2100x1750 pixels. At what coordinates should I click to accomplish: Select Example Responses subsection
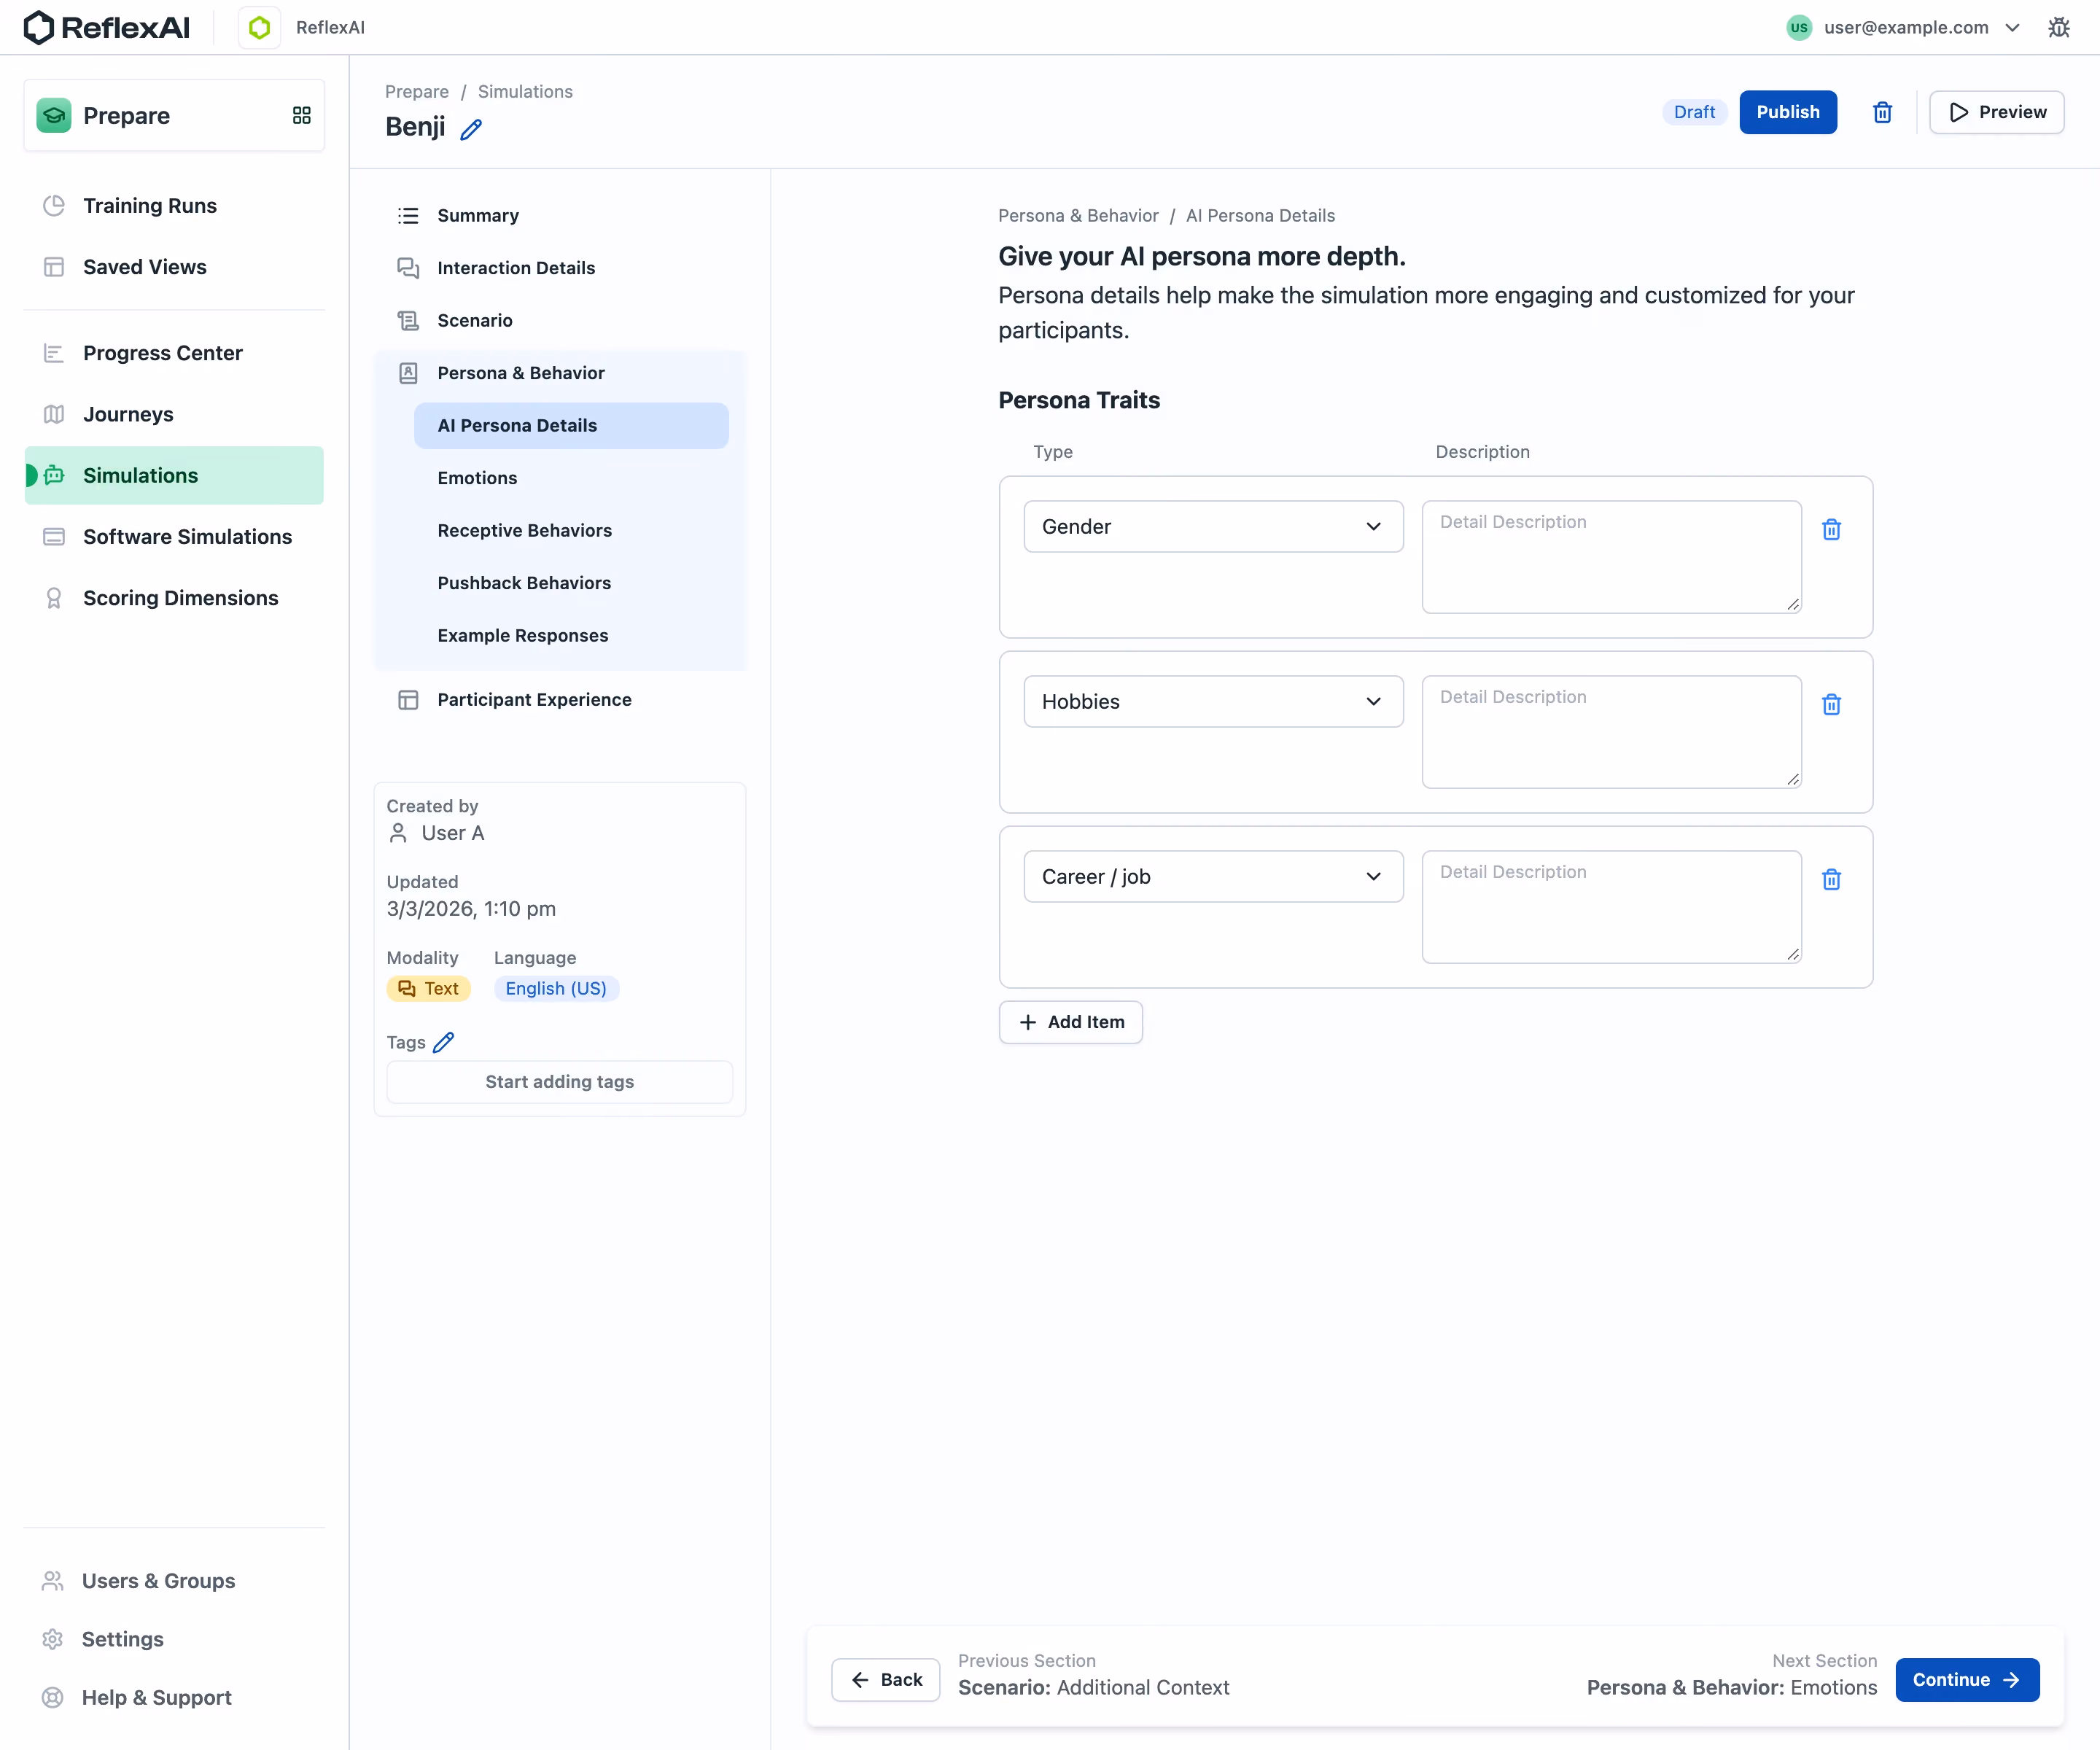[571, 636]
